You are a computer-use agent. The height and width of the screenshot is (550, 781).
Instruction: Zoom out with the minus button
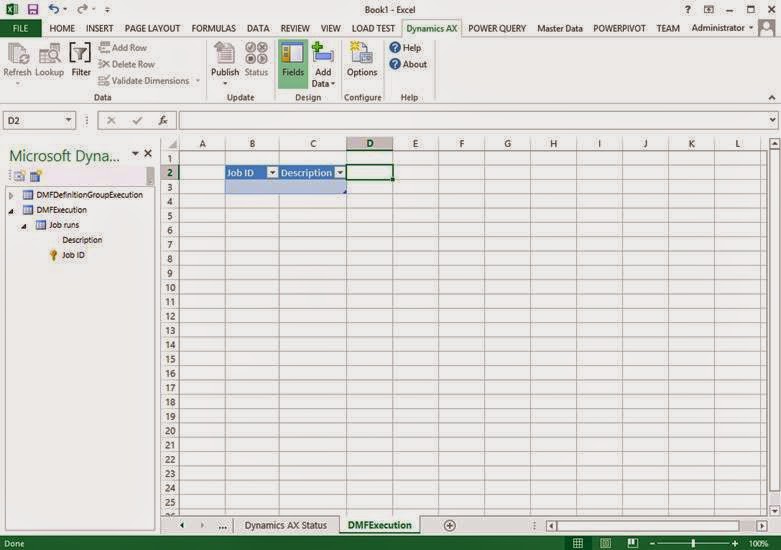pyautogui.click(x=652, y=544)
